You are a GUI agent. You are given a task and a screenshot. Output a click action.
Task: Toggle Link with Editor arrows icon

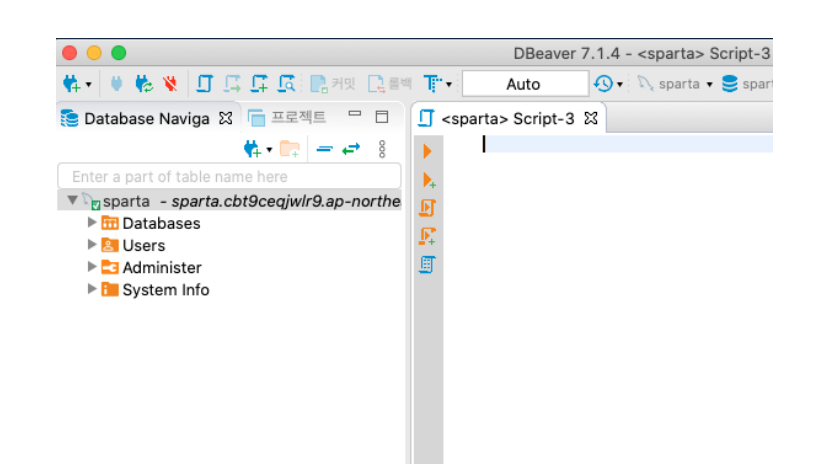point(351,149)
